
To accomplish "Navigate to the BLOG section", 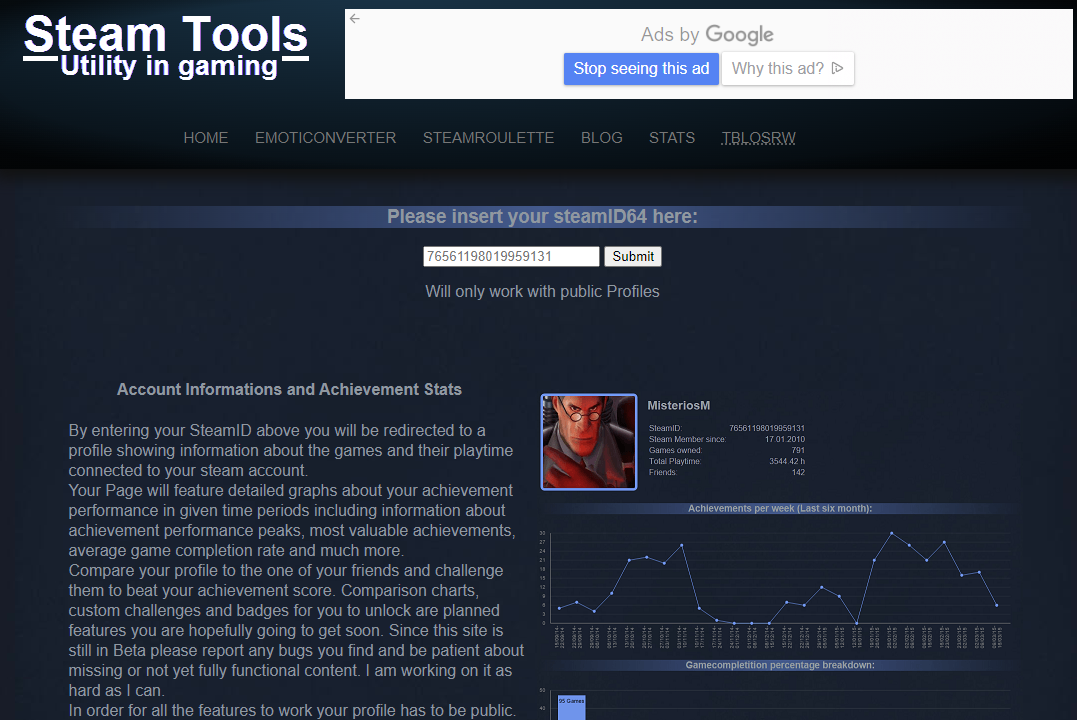I will (601, 138).
